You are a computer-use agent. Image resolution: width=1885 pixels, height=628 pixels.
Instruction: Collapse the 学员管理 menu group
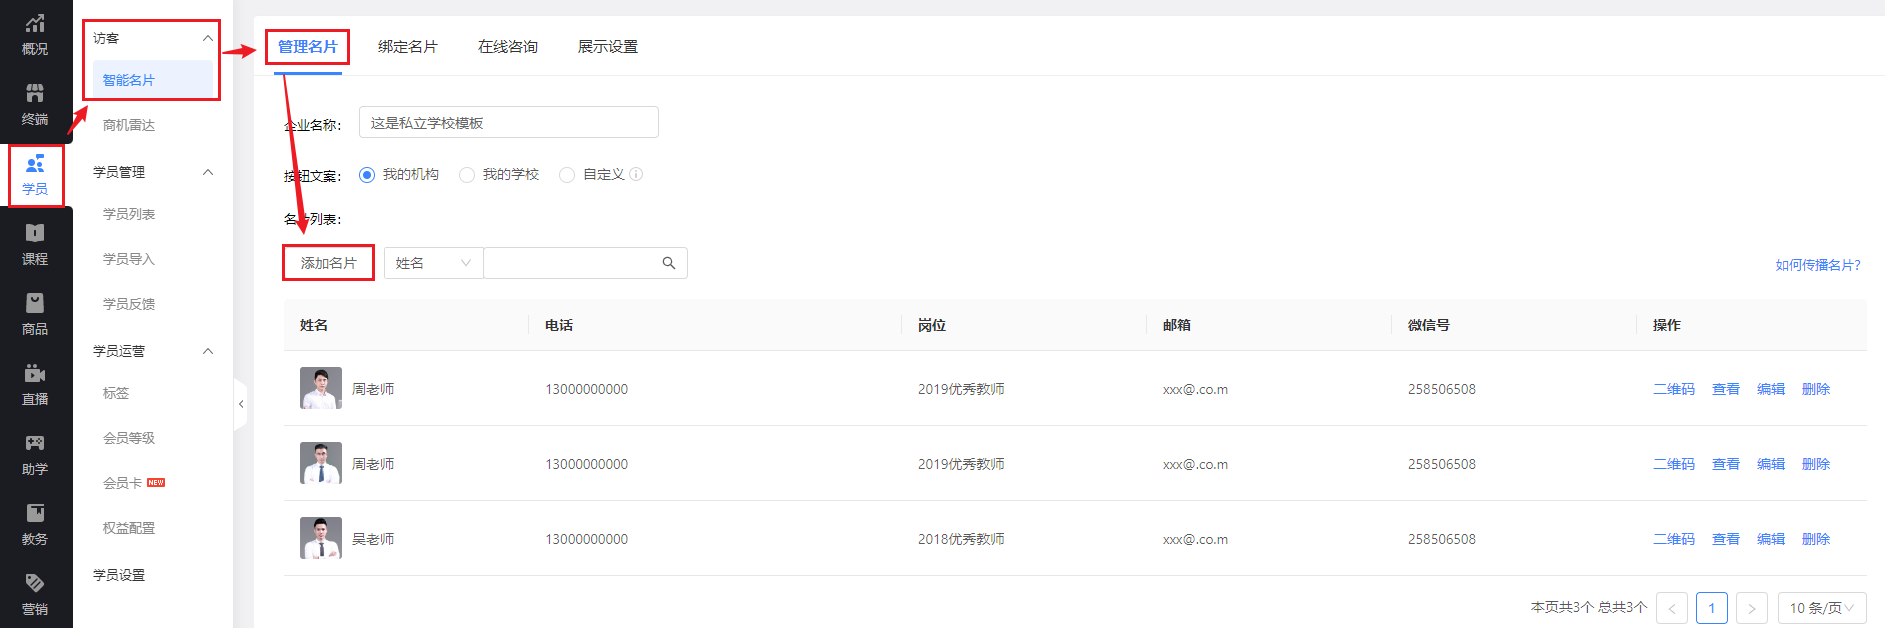coord(208,172)
